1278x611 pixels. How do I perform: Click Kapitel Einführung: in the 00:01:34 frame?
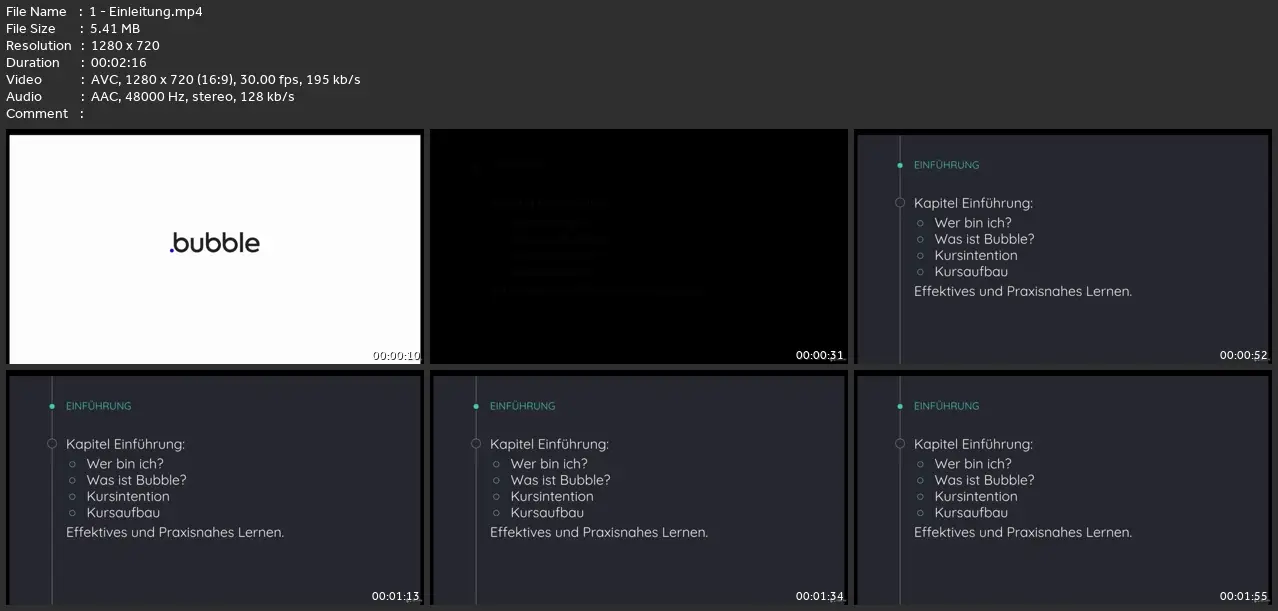click(549, 444)
